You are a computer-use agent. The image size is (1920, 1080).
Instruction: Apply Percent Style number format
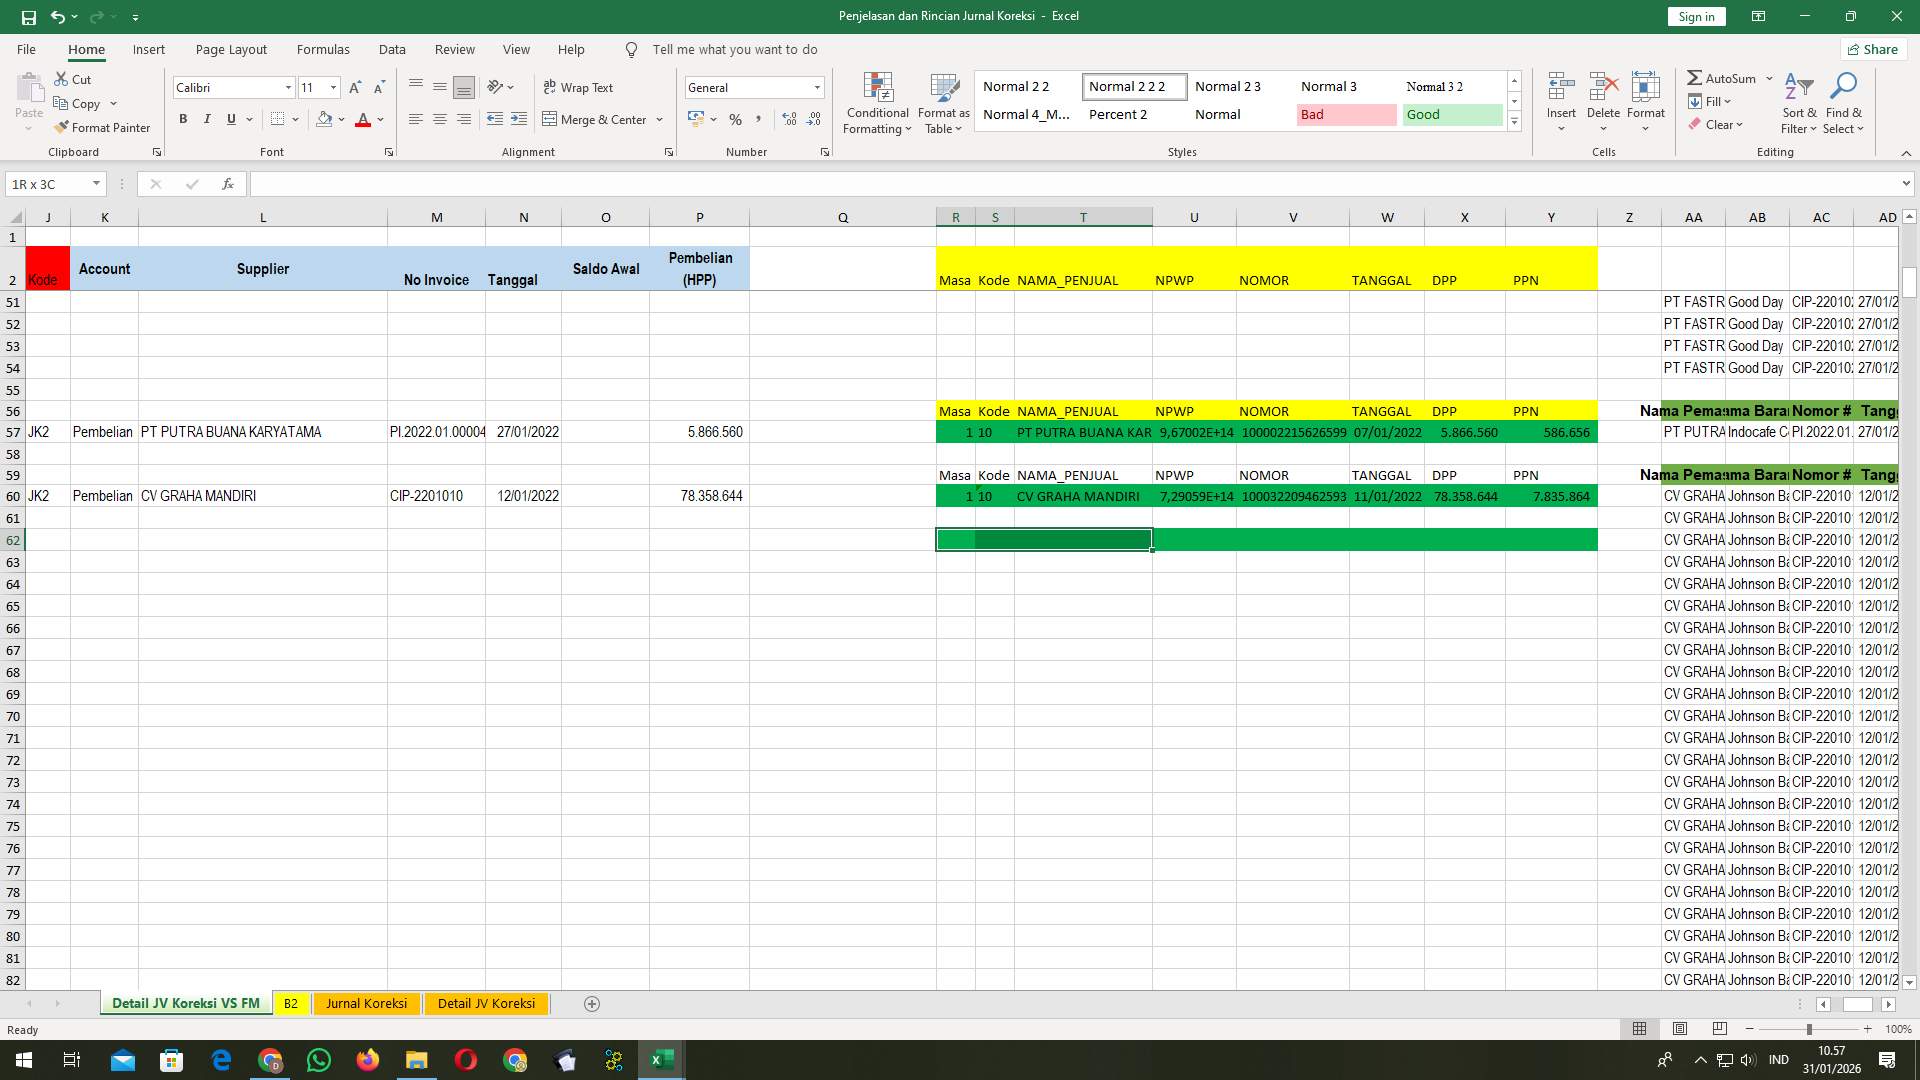(736, 119)
